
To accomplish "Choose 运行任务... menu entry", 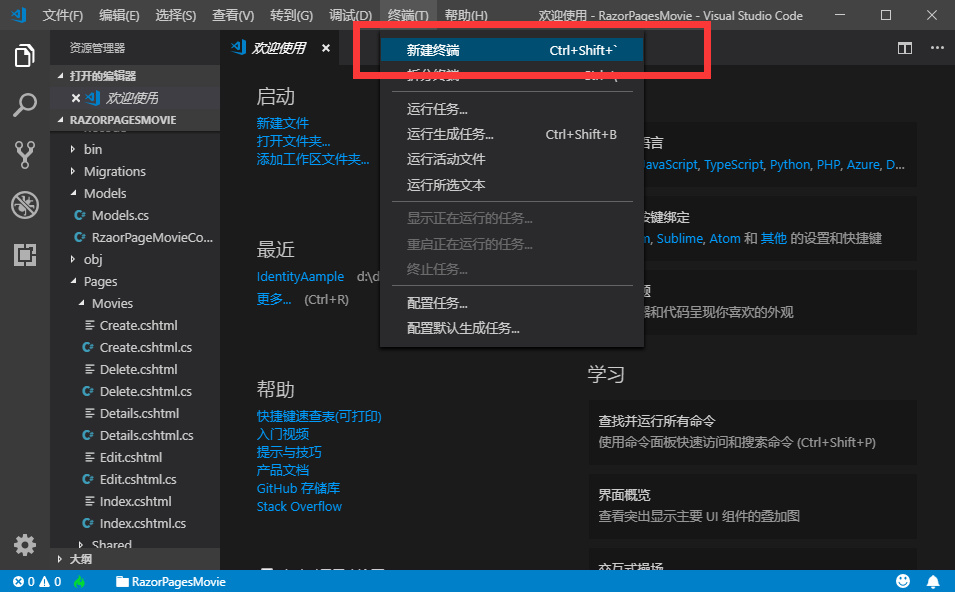I will 512,110.
